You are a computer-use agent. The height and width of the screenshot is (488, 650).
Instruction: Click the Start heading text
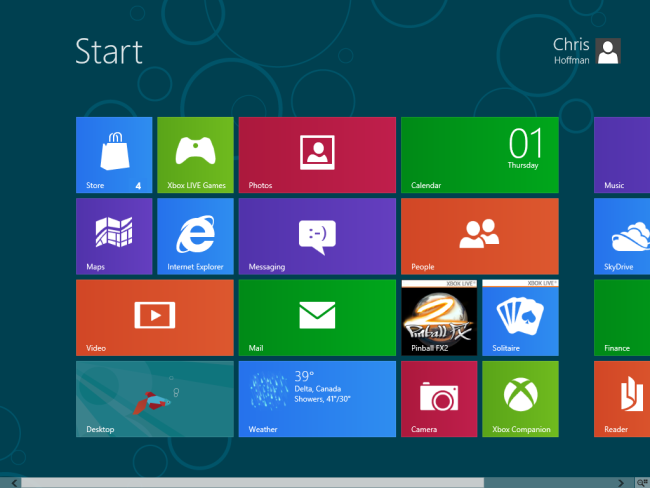coord(109,51)
